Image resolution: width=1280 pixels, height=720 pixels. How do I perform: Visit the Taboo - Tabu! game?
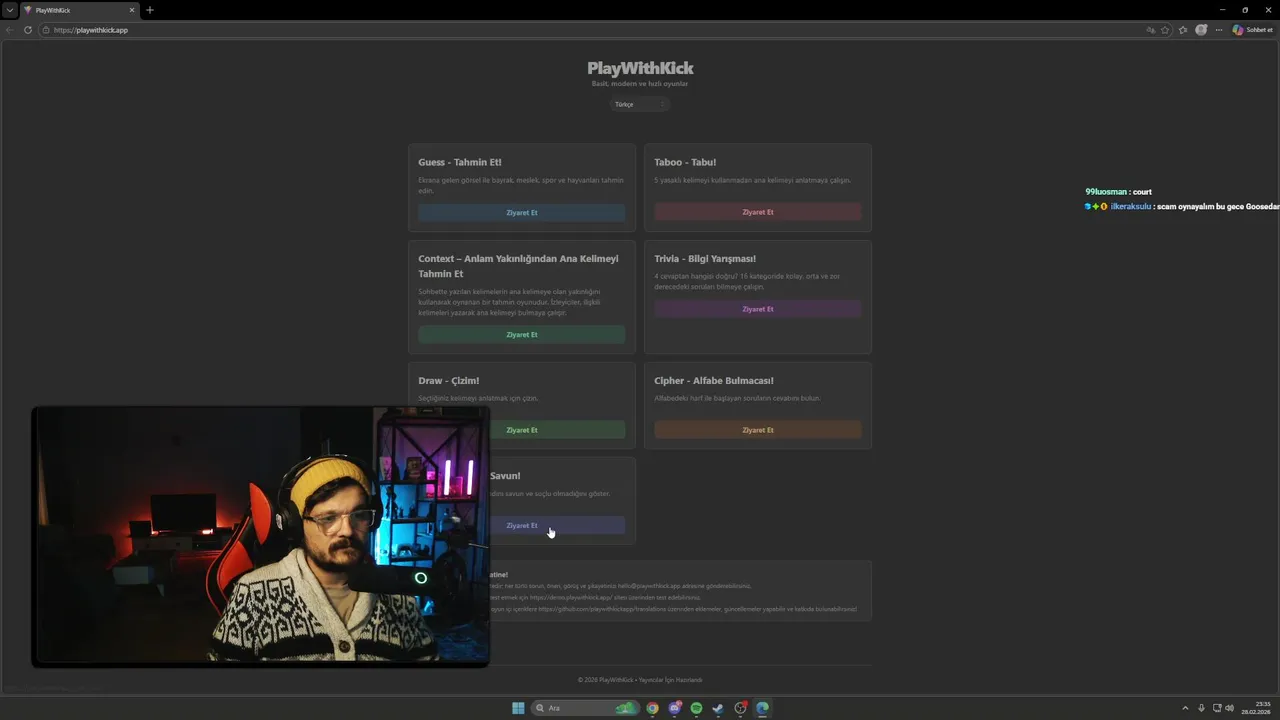point(758,212)
